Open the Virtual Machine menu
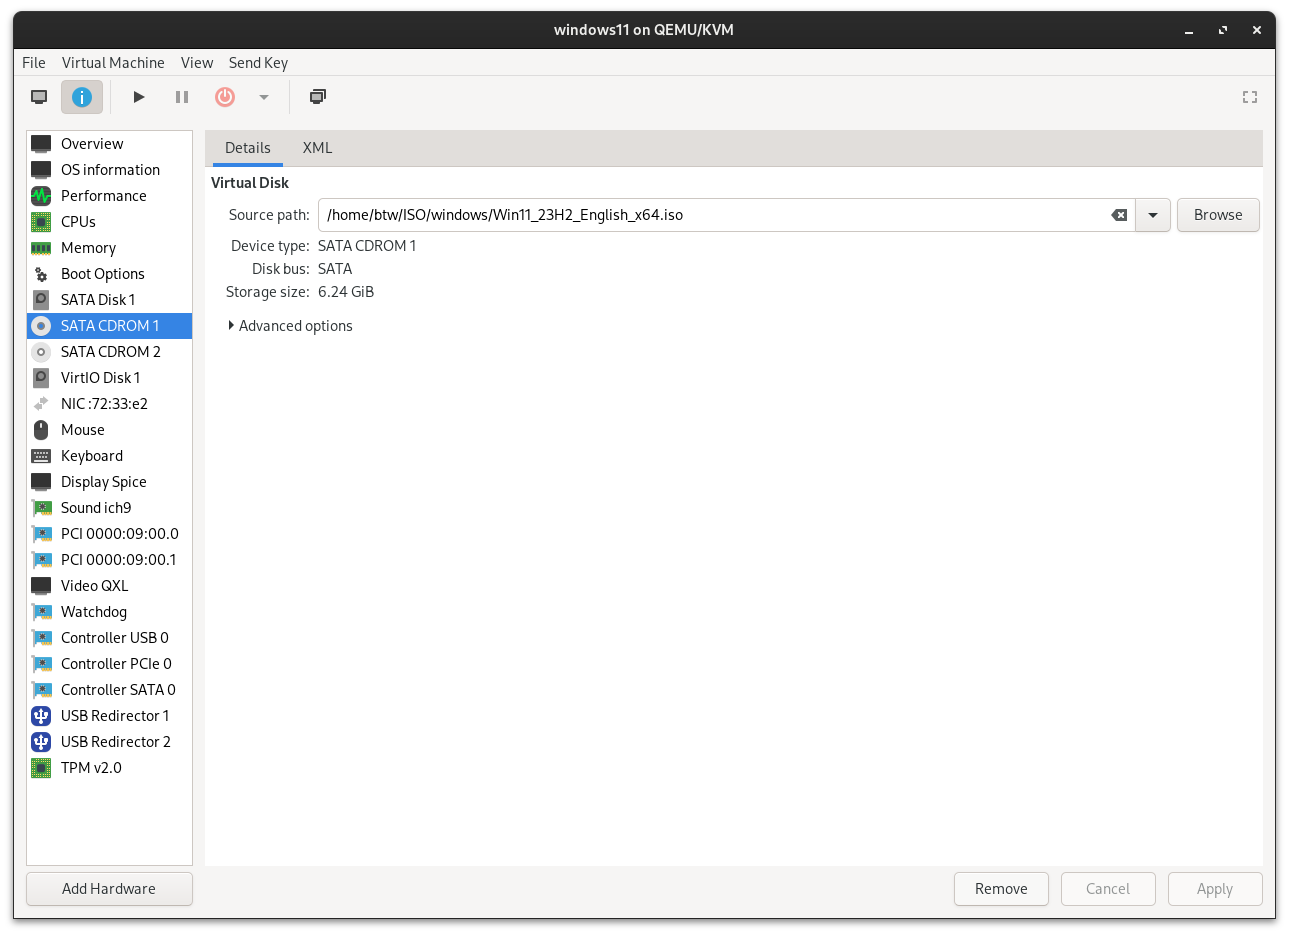Screen dimensions: 1289x935 [x=113, y=62]
